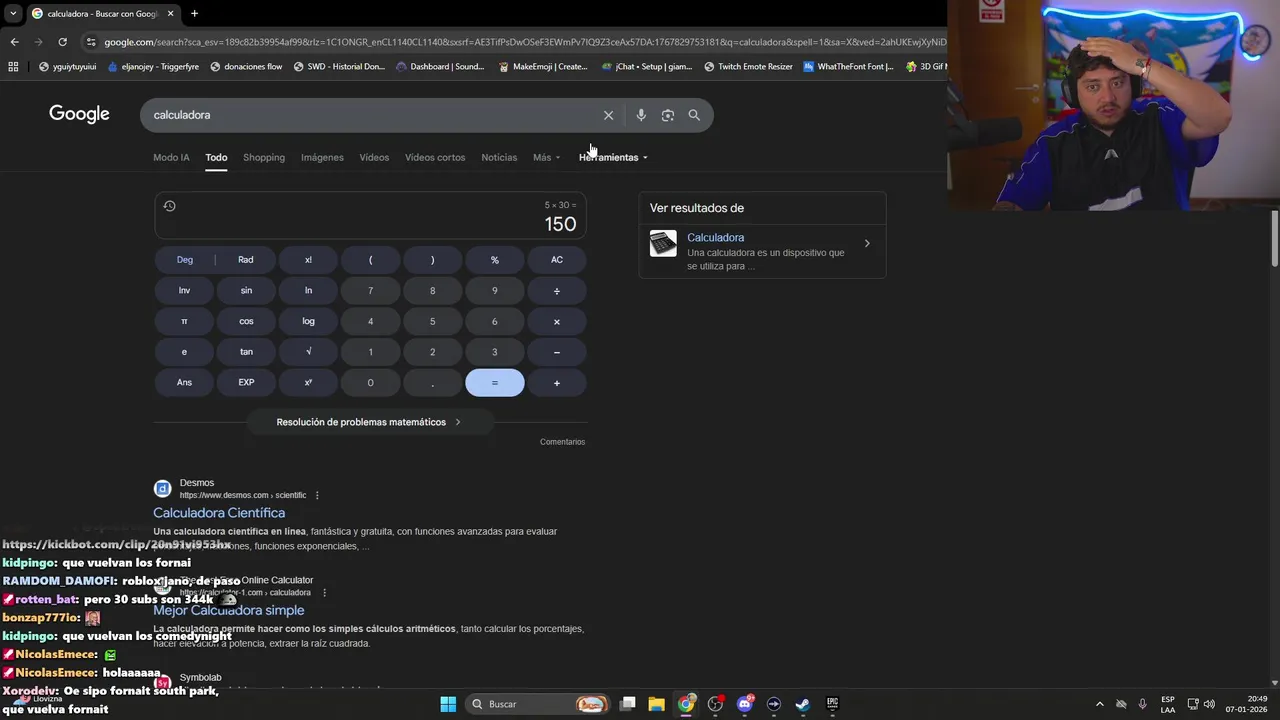The height and width of the screenshot is (720, 1280).
Task: Open the Desmos result options three dots
Action: point(317,495)
